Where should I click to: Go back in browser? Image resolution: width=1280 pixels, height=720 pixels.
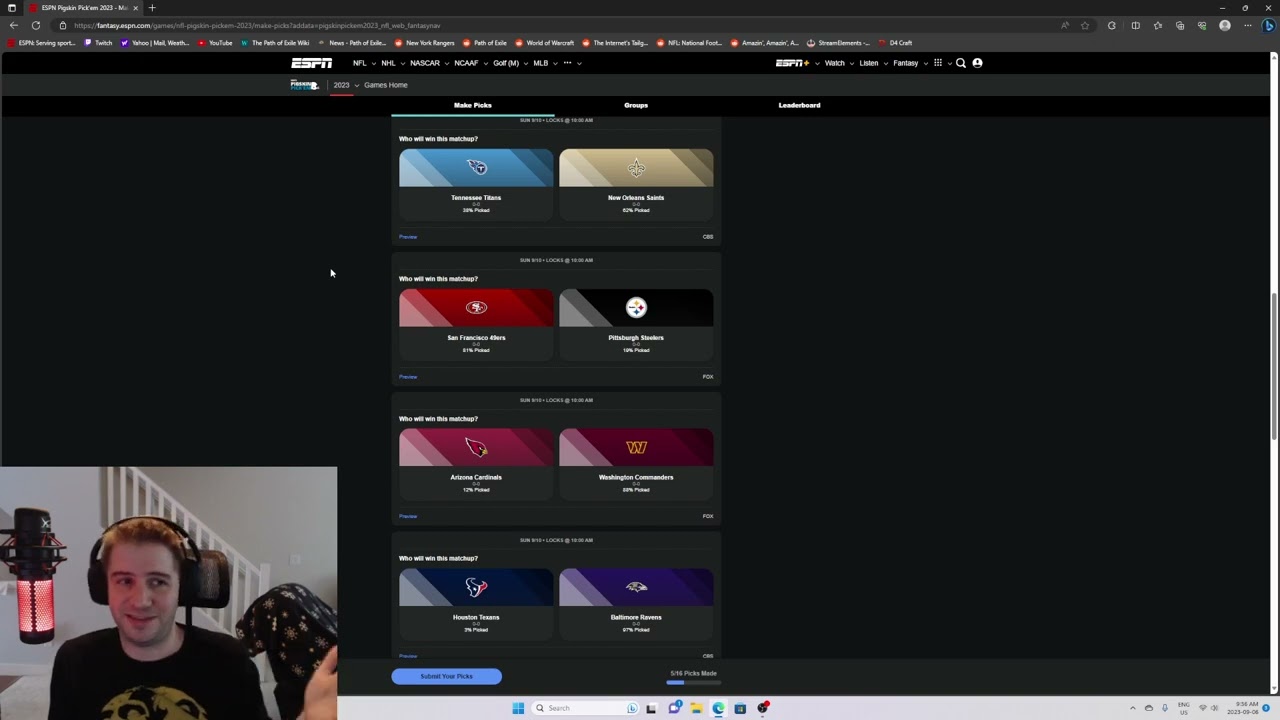click(x=13, y=25)
